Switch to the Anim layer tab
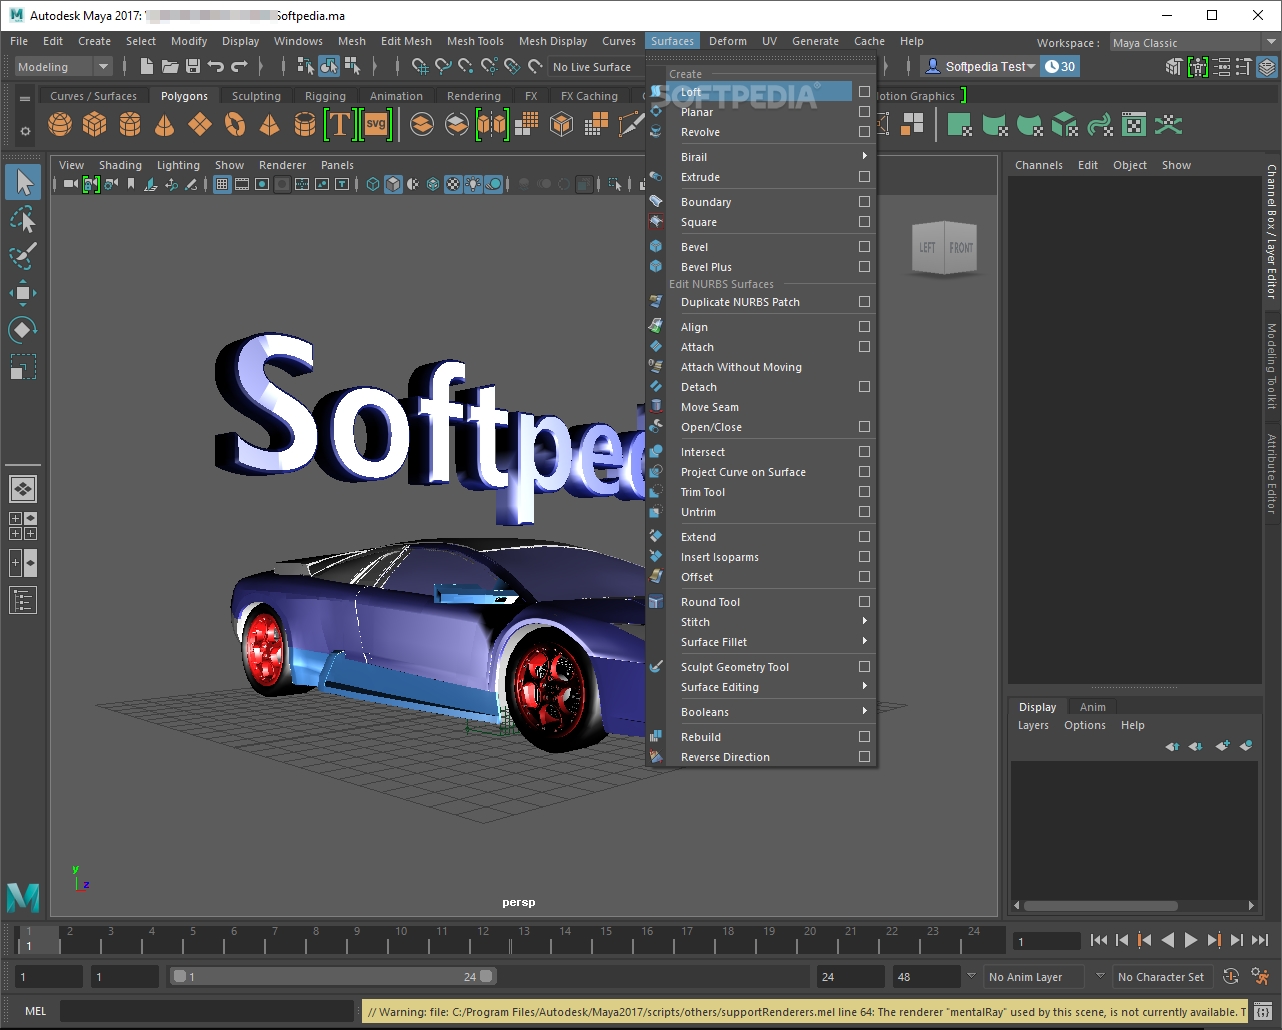 point(1093,707)
